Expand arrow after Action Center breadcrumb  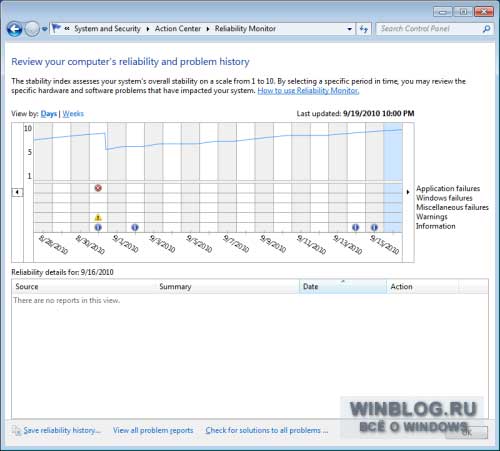(x=208, y=29)
